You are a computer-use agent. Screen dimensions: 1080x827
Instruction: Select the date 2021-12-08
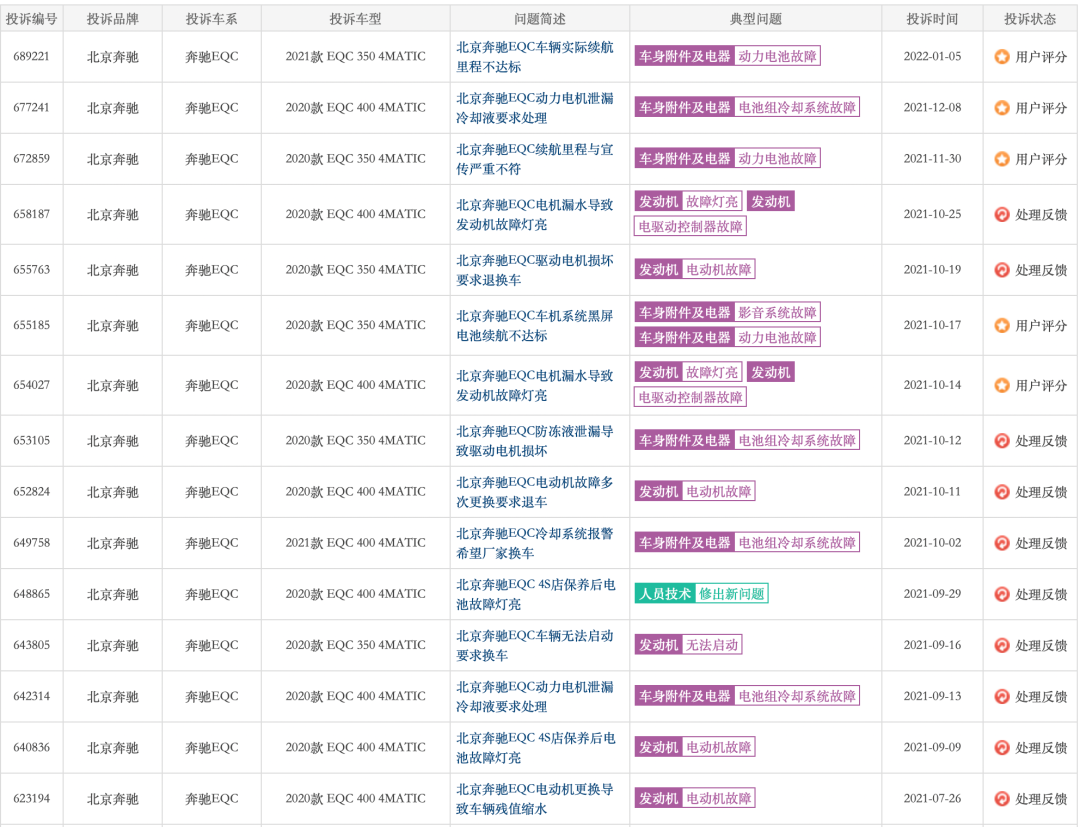(x=932, y=107)
